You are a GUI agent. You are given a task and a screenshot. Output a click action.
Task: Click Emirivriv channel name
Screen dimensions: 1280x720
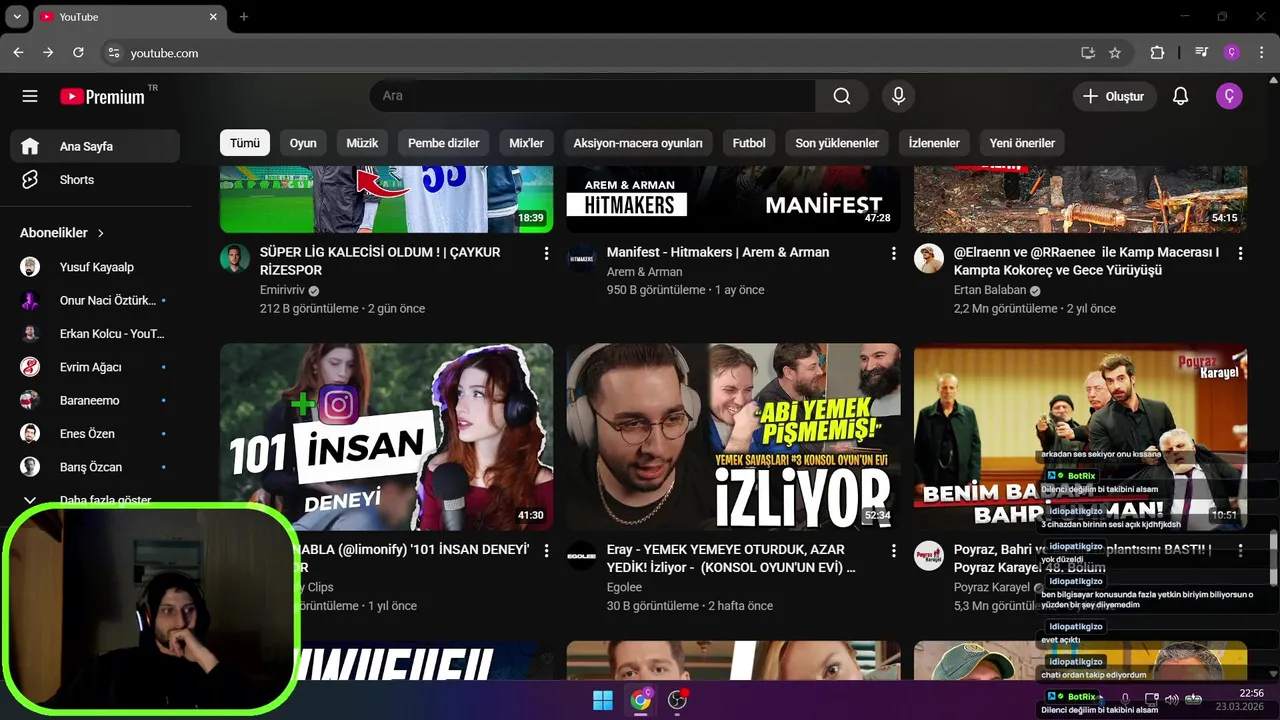[282, 290]
